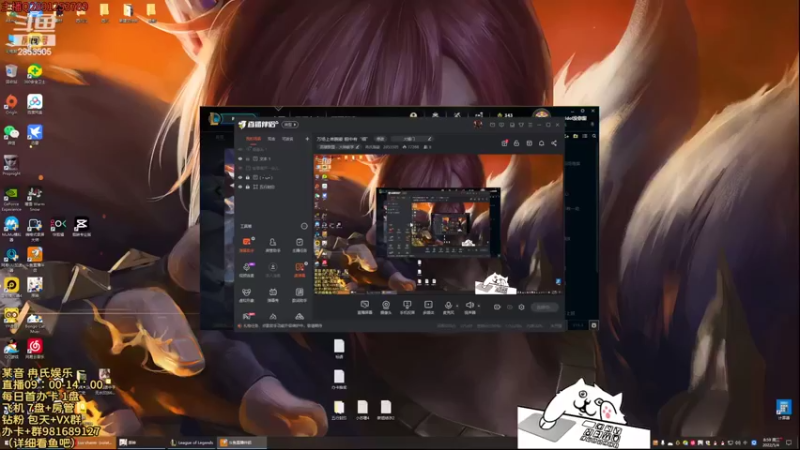Launch the Propnight game shortcut
This screenshot has height=450, width=800.
[x=11, y=164]
